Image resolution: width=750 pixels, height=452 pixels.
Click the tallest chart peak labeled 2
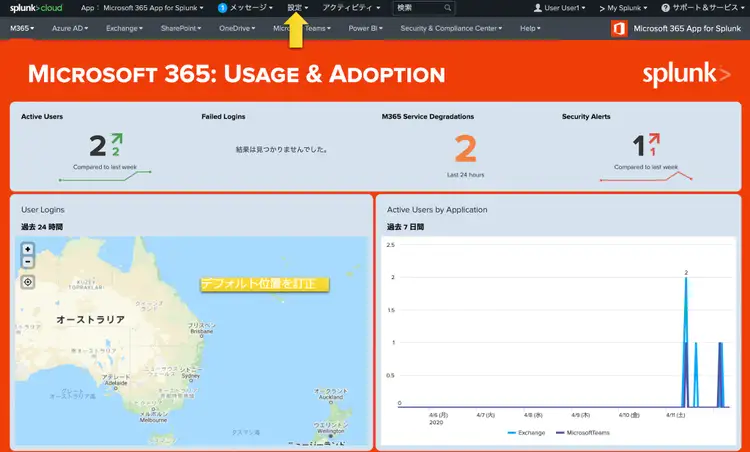point(686,278)
